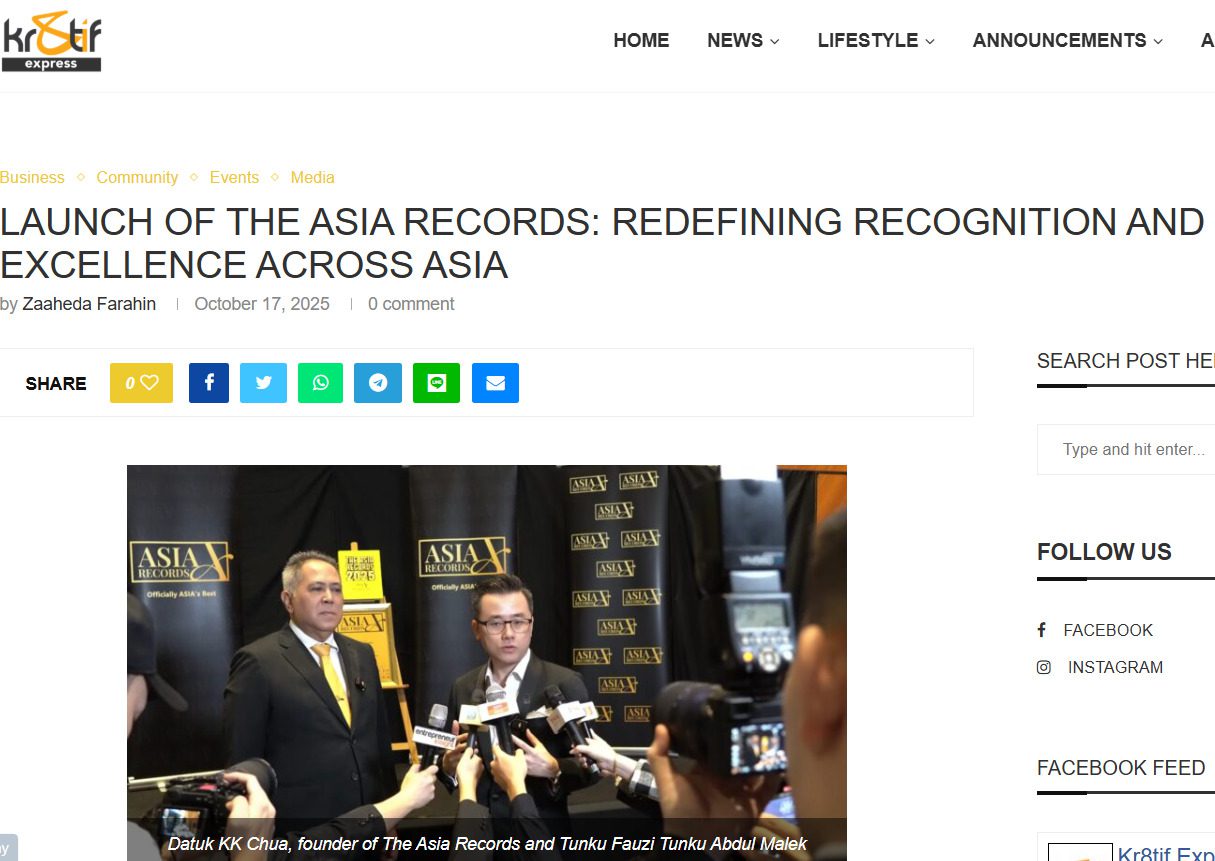Share the article via Telegram
This screenshot has width=1215, height=861.
(378, 383)
